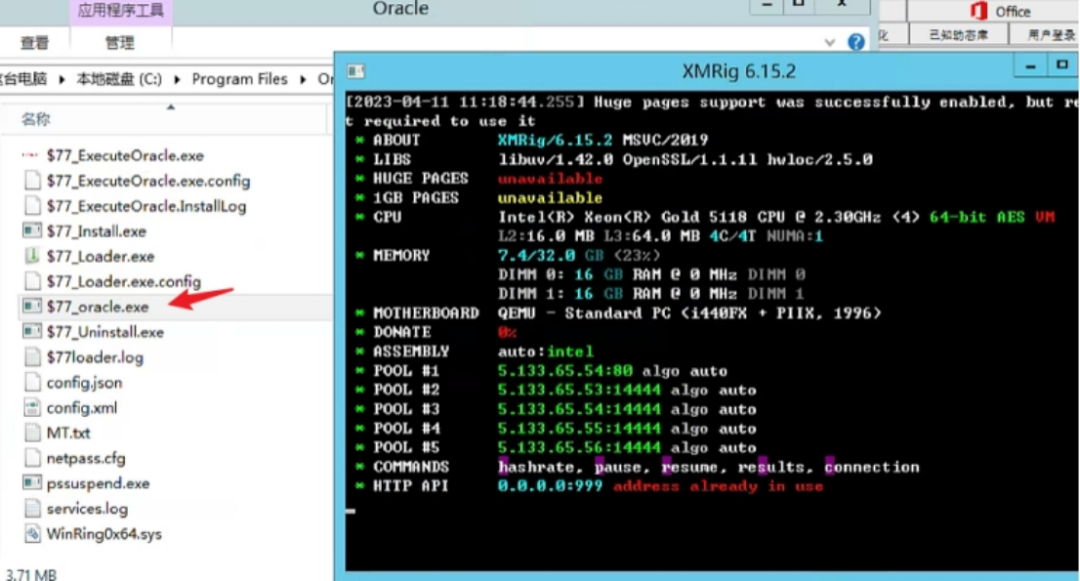The width and height of the screenshot is (1080, 581).
Task: Maximize the XMRig 6.15.2 window
Action: 1062,65
